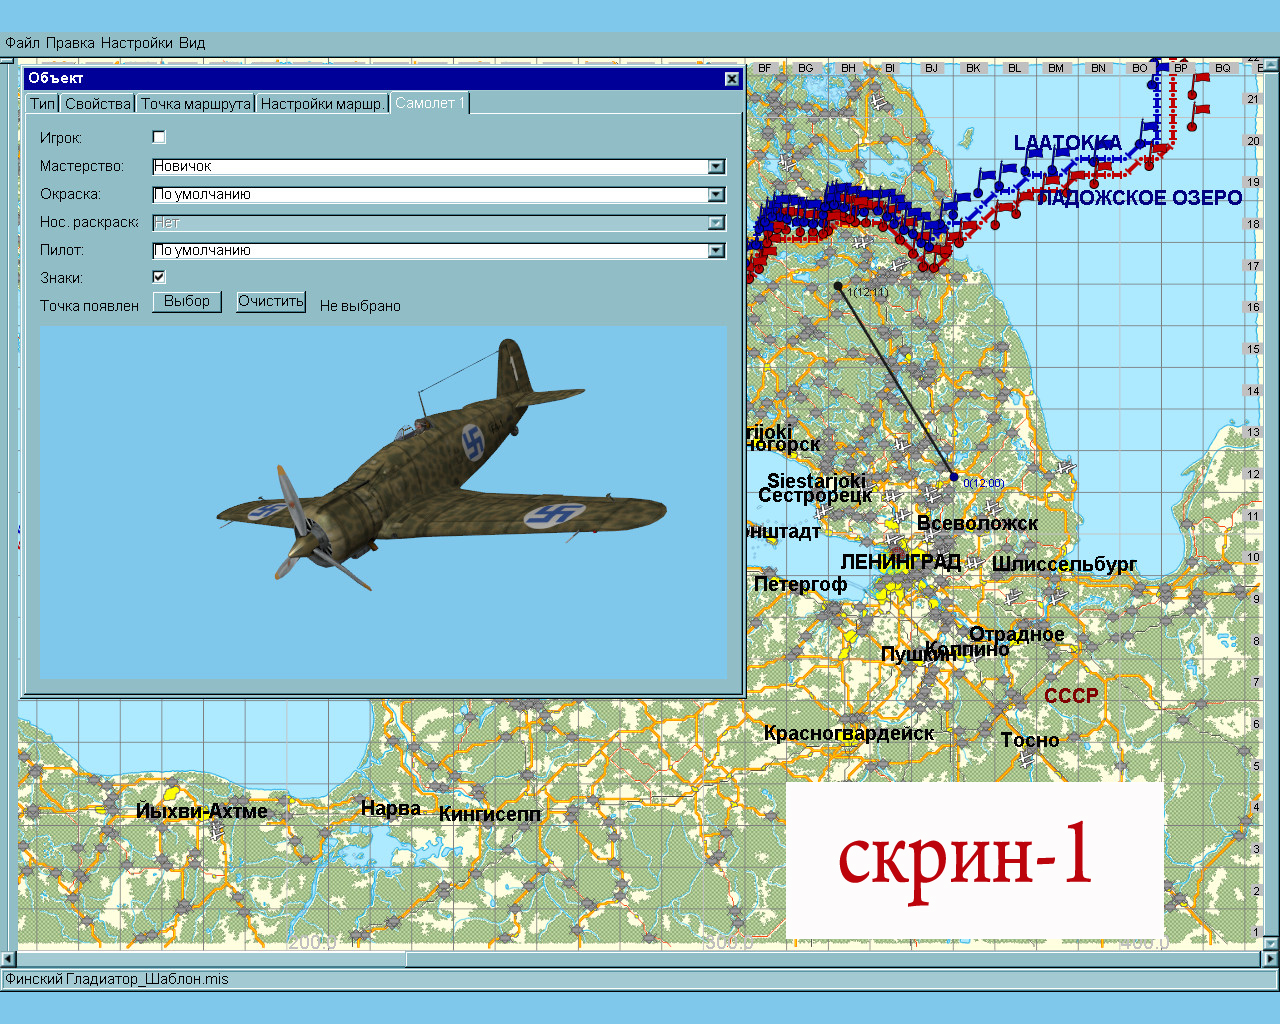Image resolution: width=1280 pixels, height=1024 pixels.
Task: Click the ЛАДОЖСКОЕ ОЗЕРО label
Action: coord(1139,198)
